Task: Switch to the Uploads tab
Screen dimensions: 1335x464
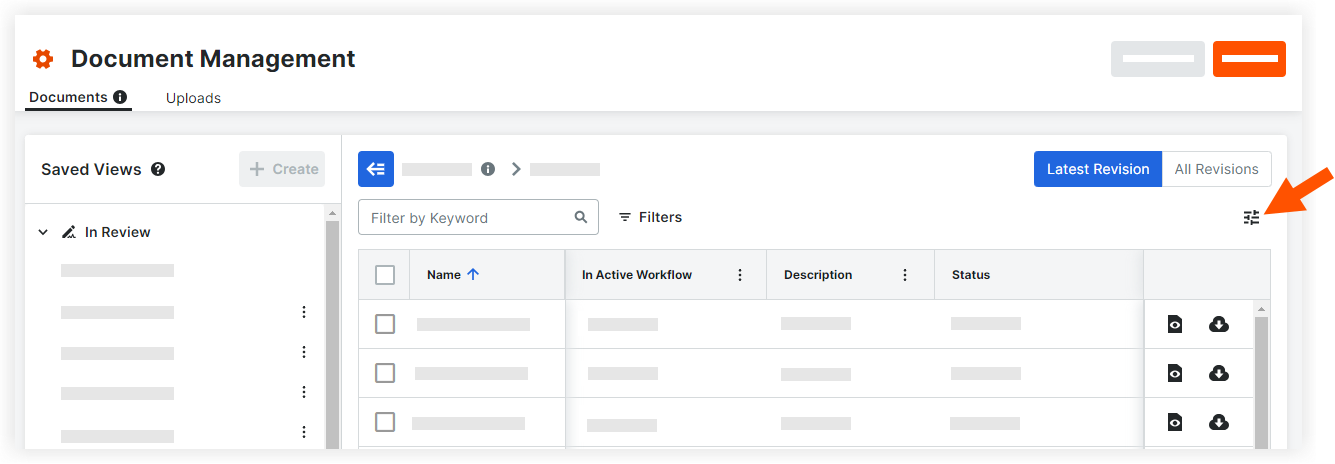Action: point(193,98)
